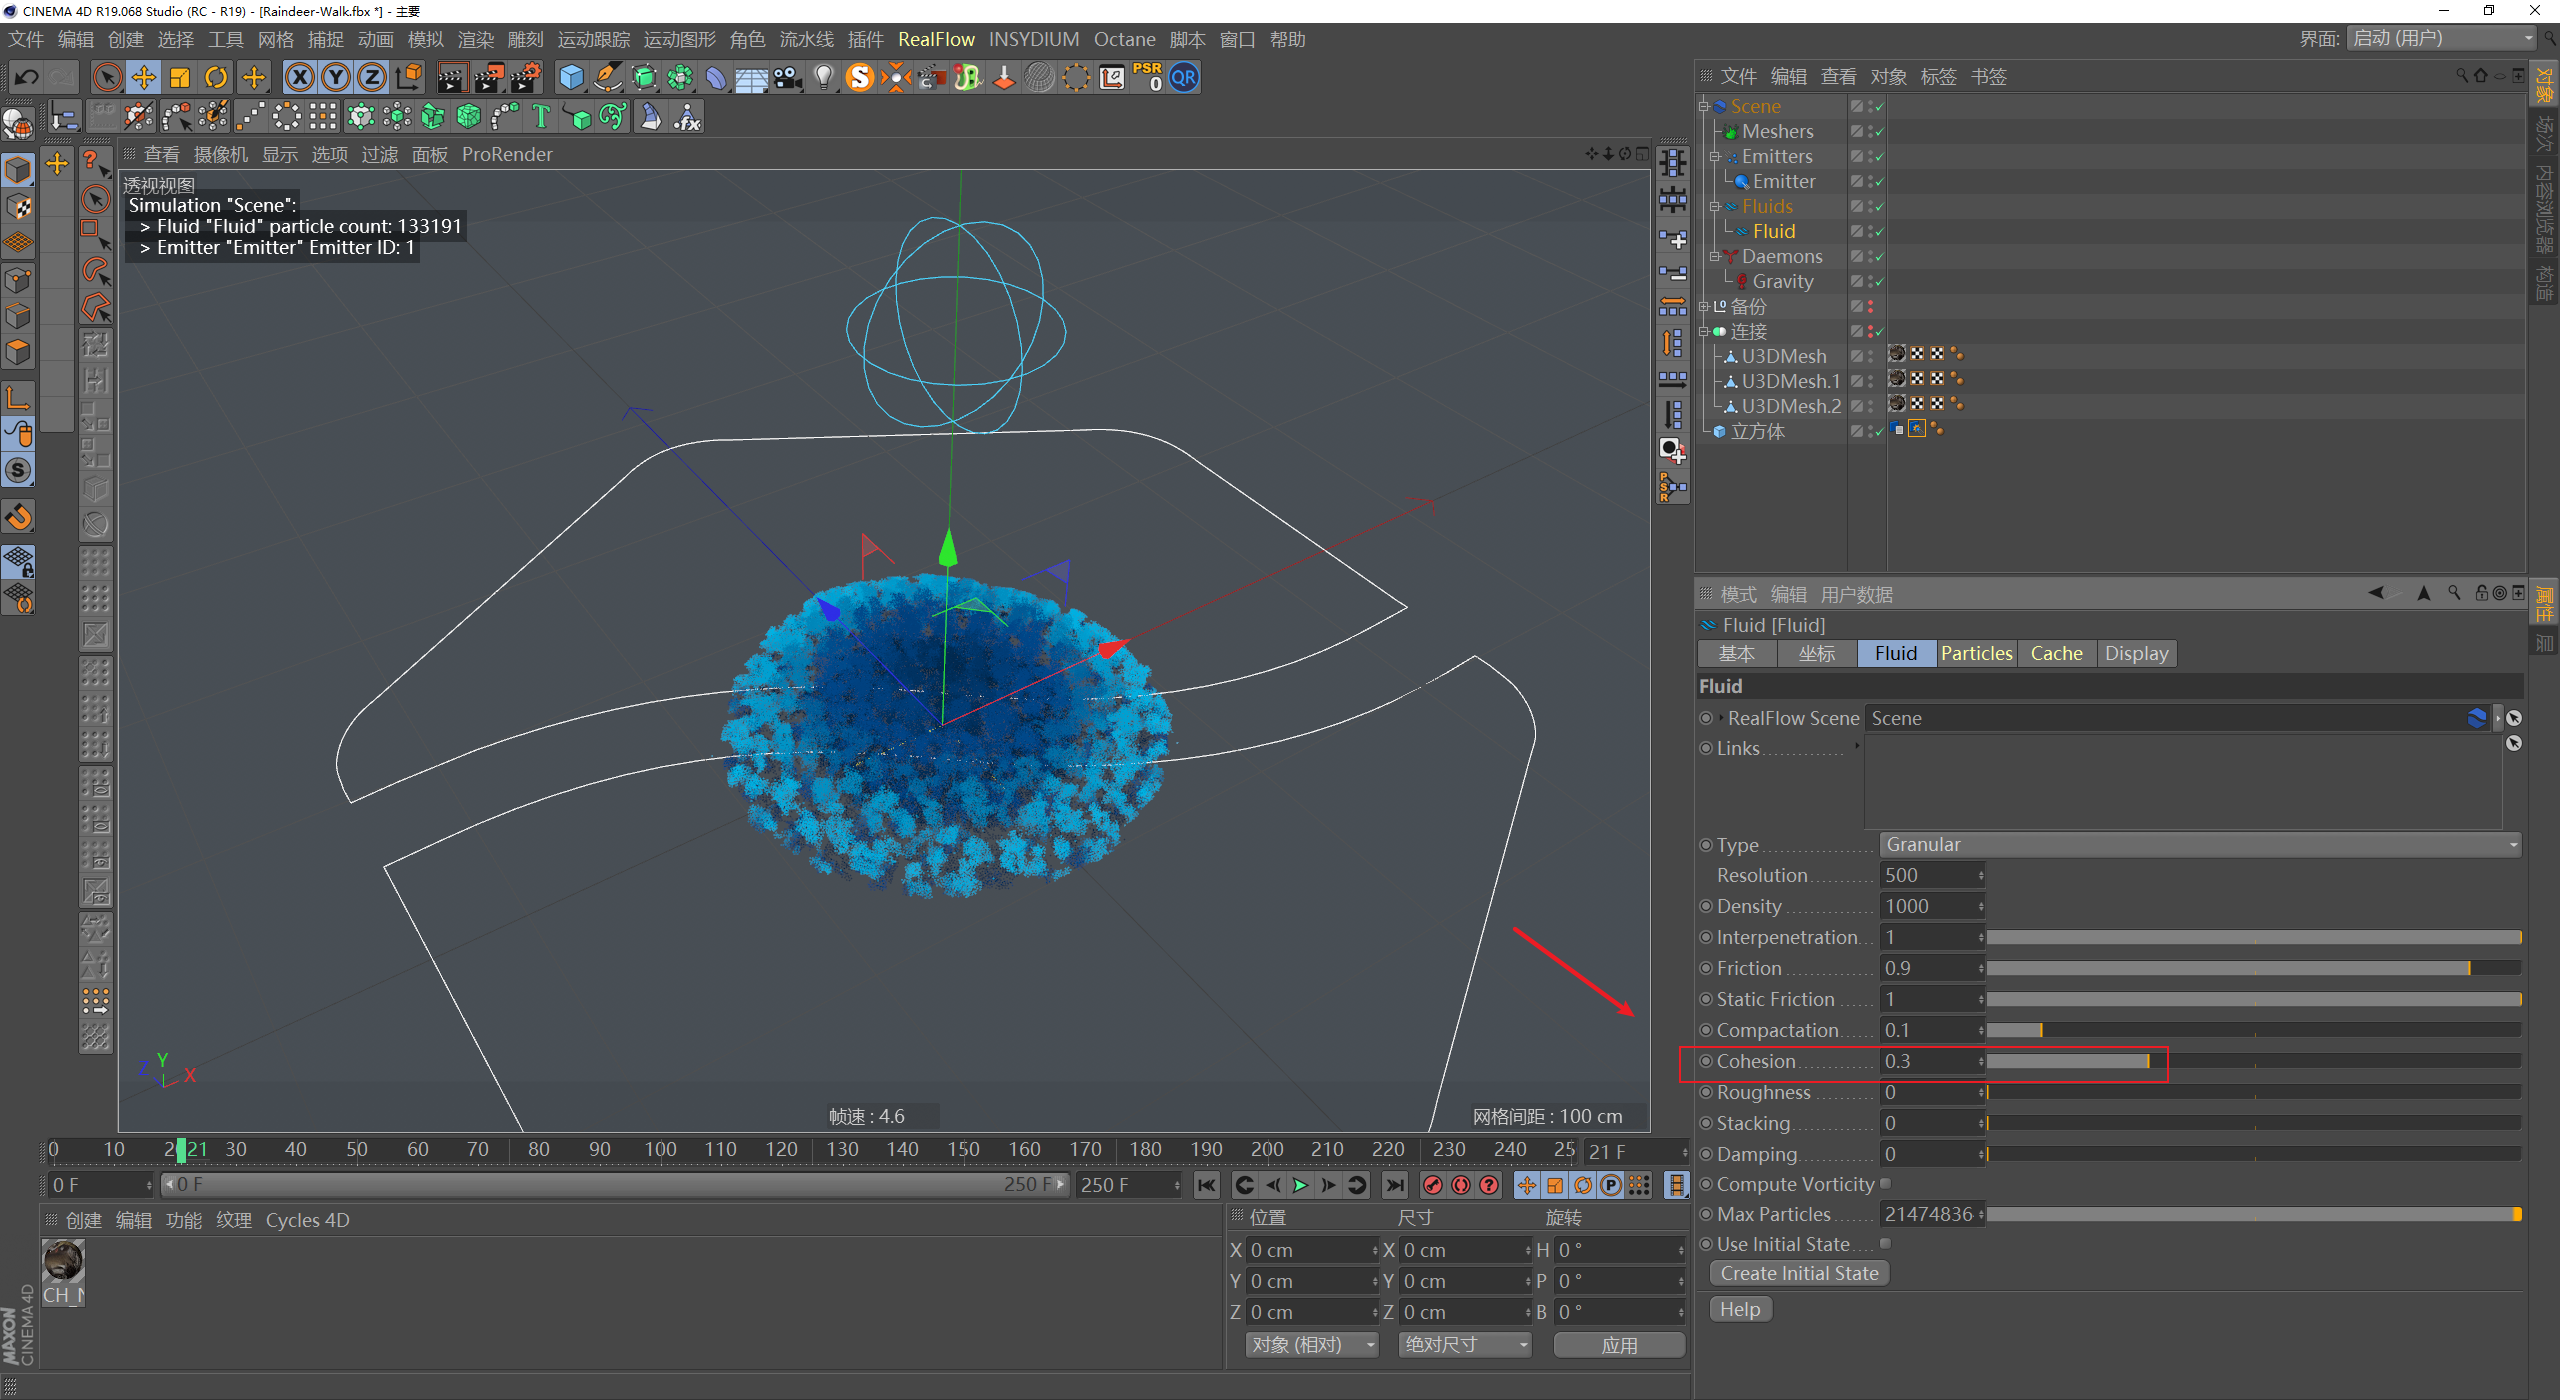Jump to the timeline's end frame
2560x1400 pixels.
coord(1394,1185)
